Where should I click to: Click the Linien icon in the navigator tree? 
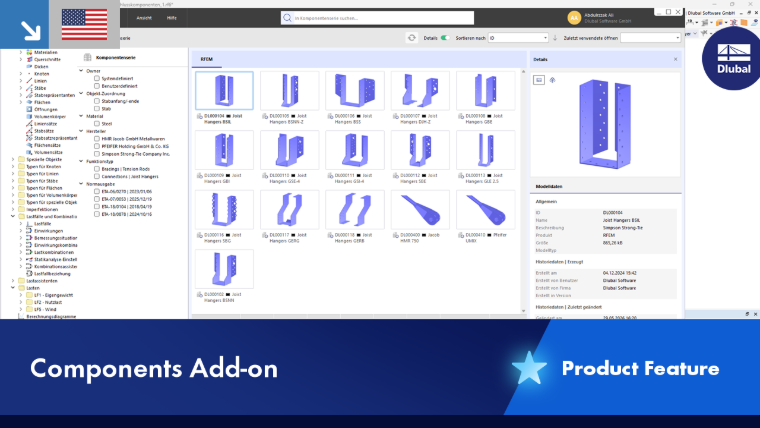29,81
